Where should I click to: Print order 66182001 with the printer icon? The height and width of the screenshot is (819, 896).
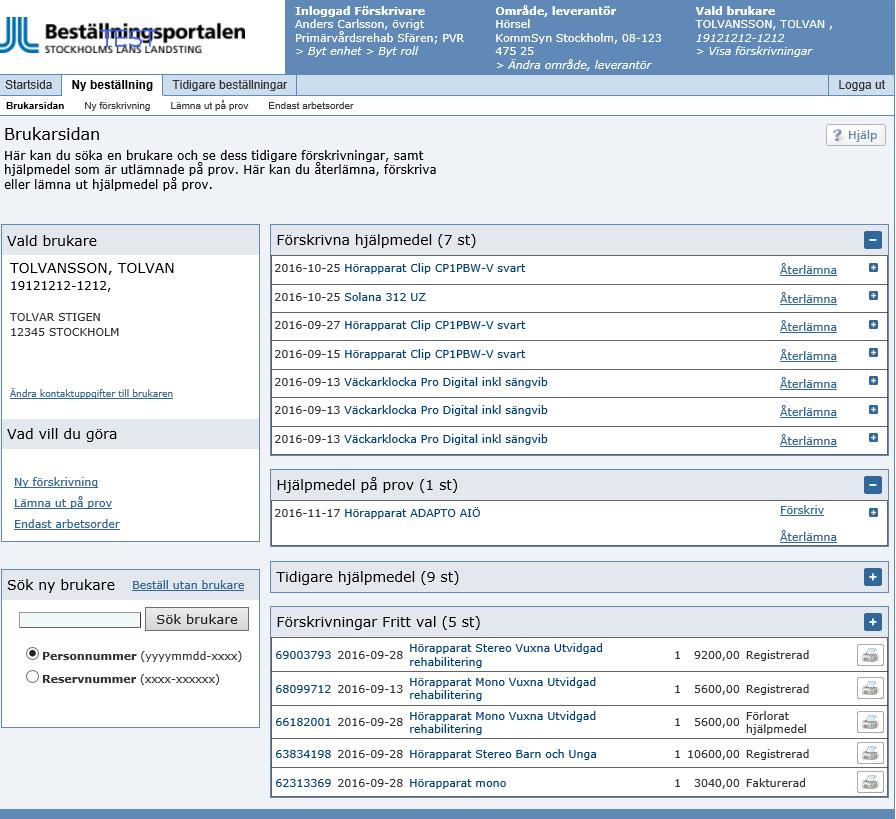[x=870, y=722]
